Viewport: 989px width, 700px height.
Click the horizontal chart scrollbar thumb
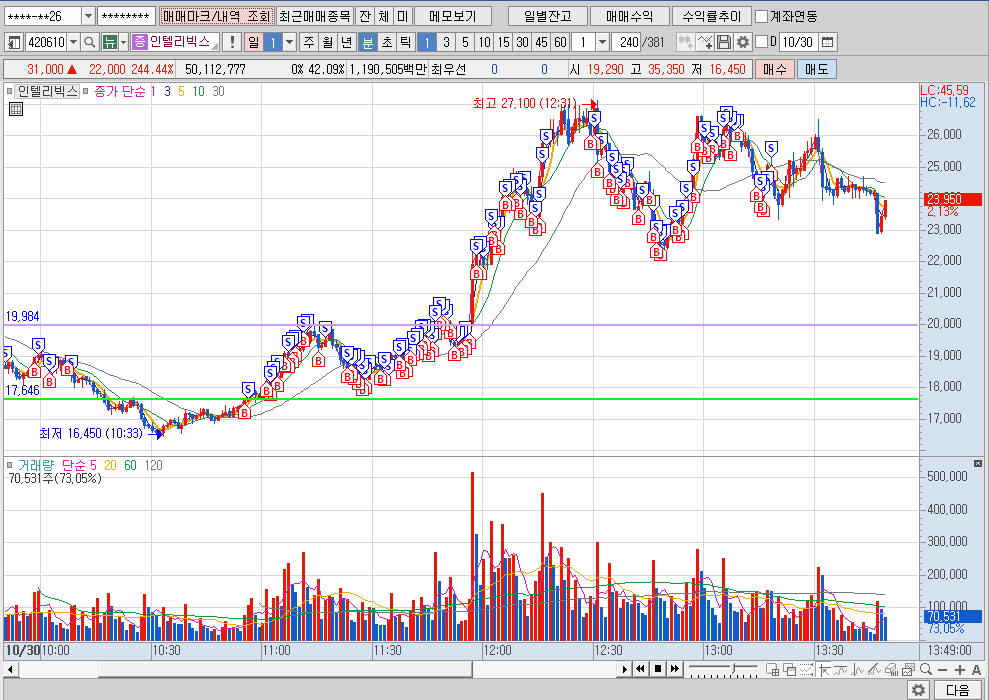[x=285, y=668]
